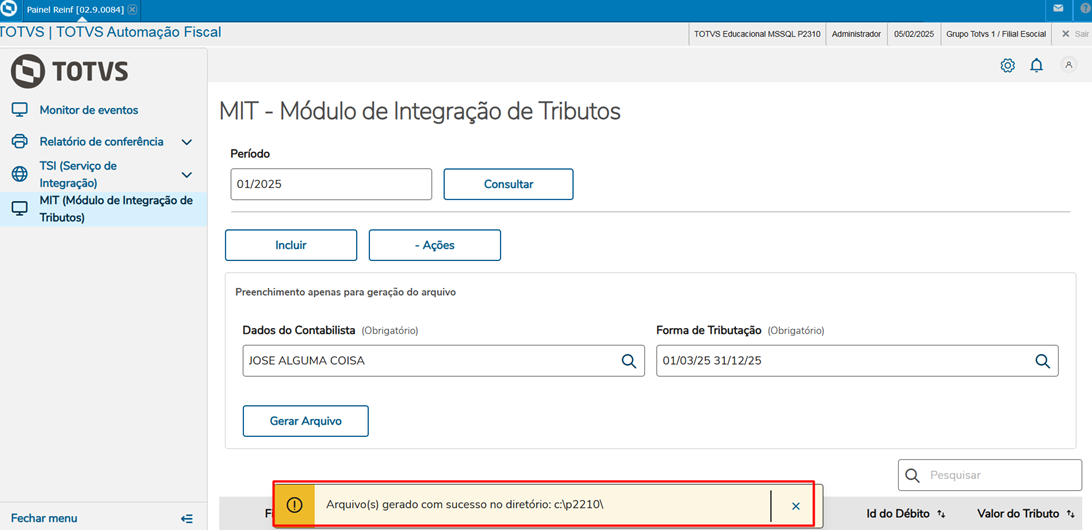
Task: Click the large TOTVS logo in sidebar
Action: tap(70, 71)
